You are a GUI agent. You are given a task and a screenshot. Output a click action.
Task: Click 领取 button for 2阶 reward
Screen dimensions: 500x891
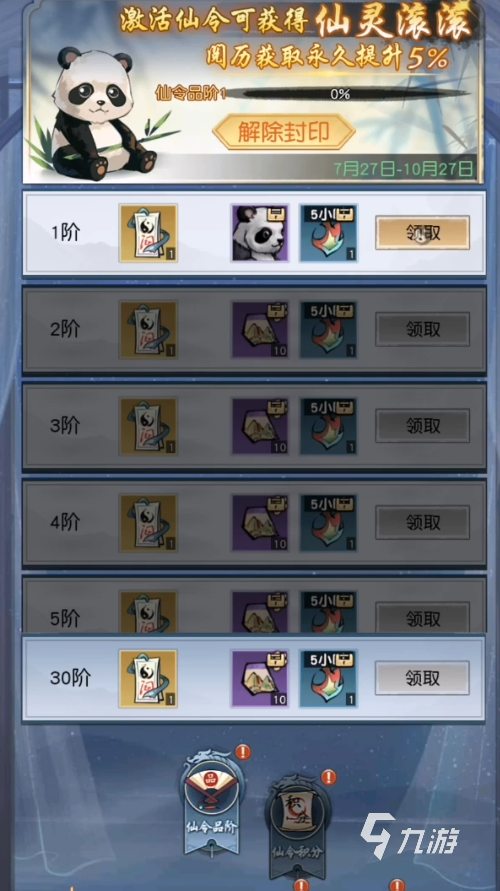pos(422,329)
